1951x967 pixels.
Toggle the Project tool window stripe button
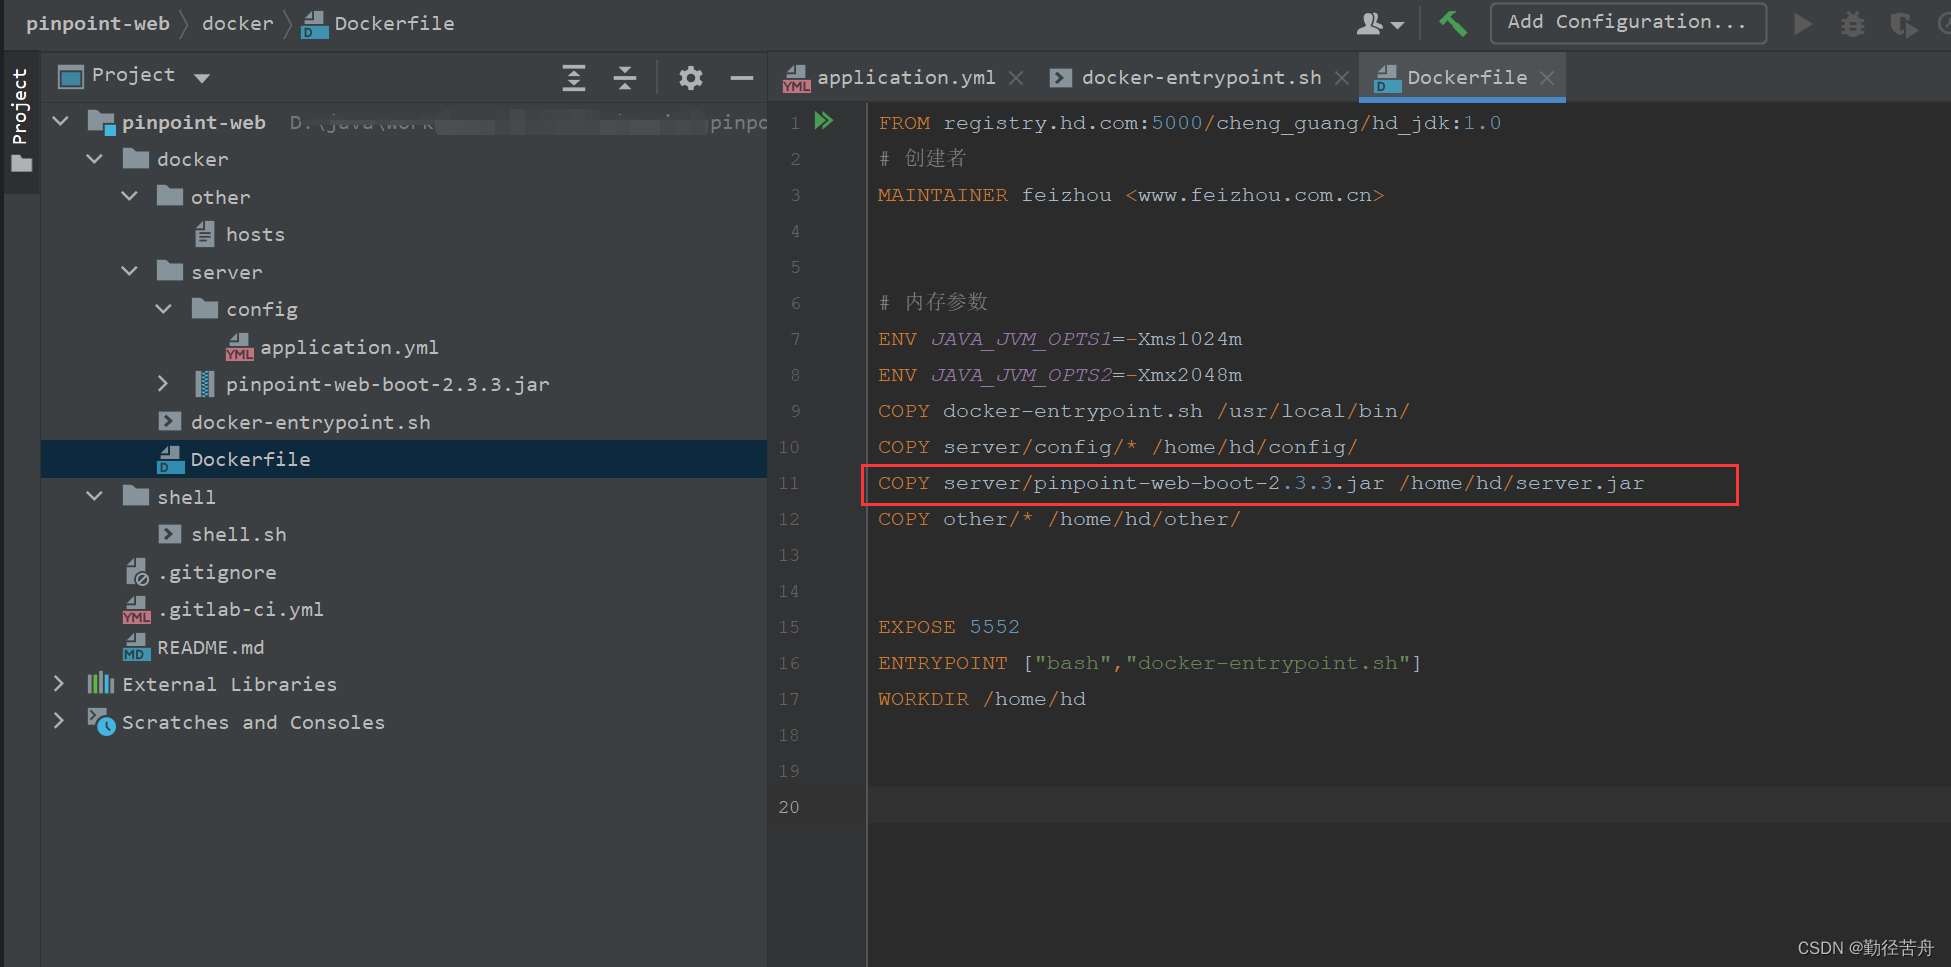coord(20,120)
